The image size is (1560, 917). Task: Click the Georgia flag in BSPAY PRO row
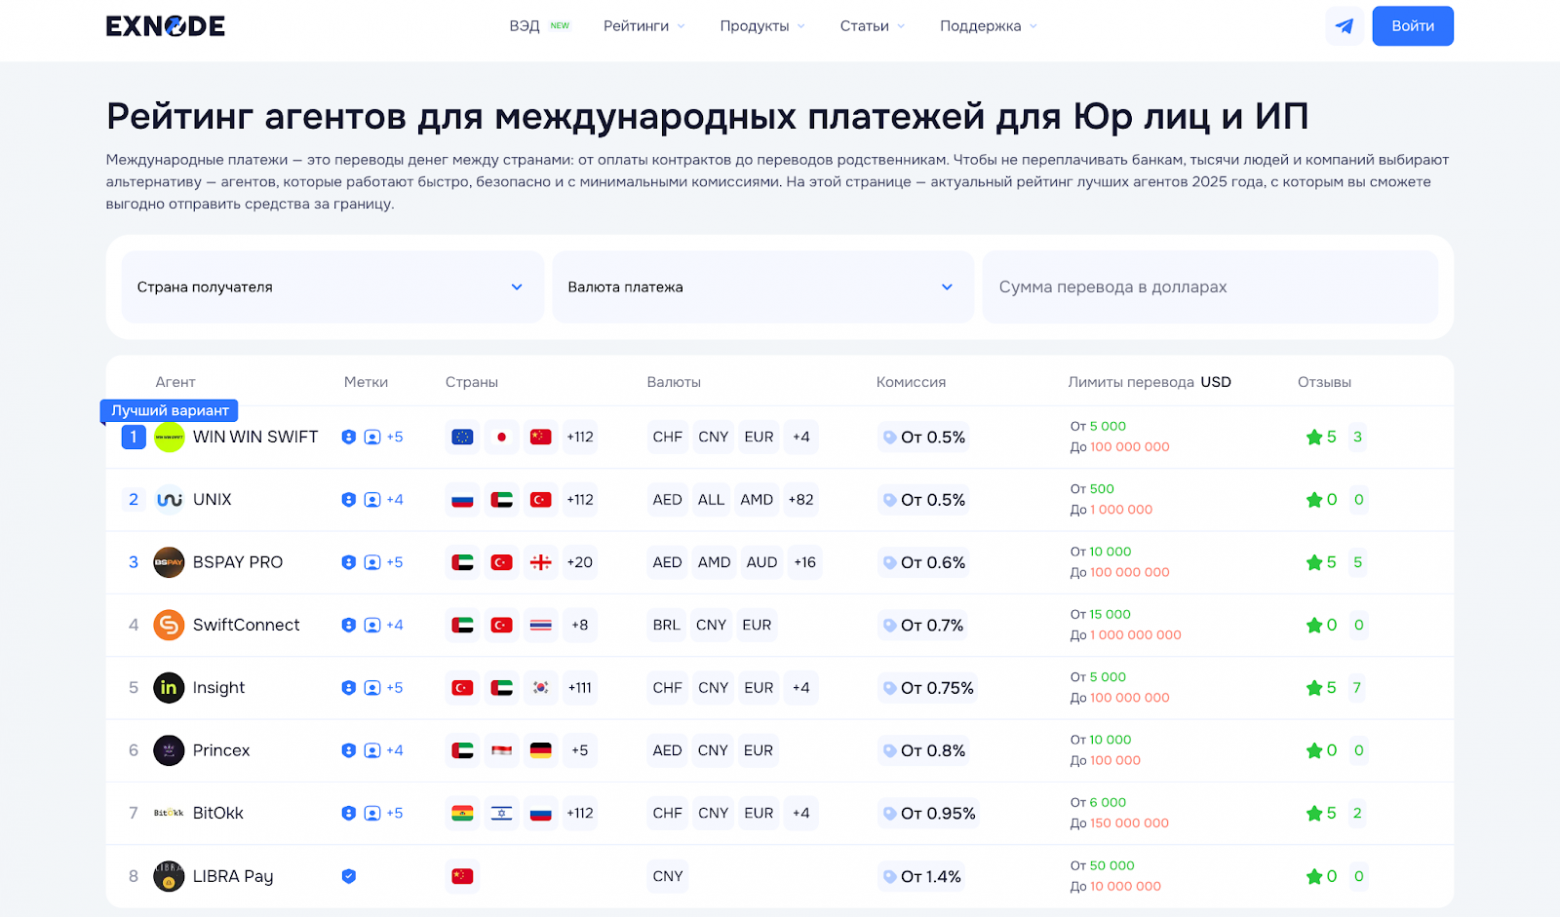tap(541, 562)
